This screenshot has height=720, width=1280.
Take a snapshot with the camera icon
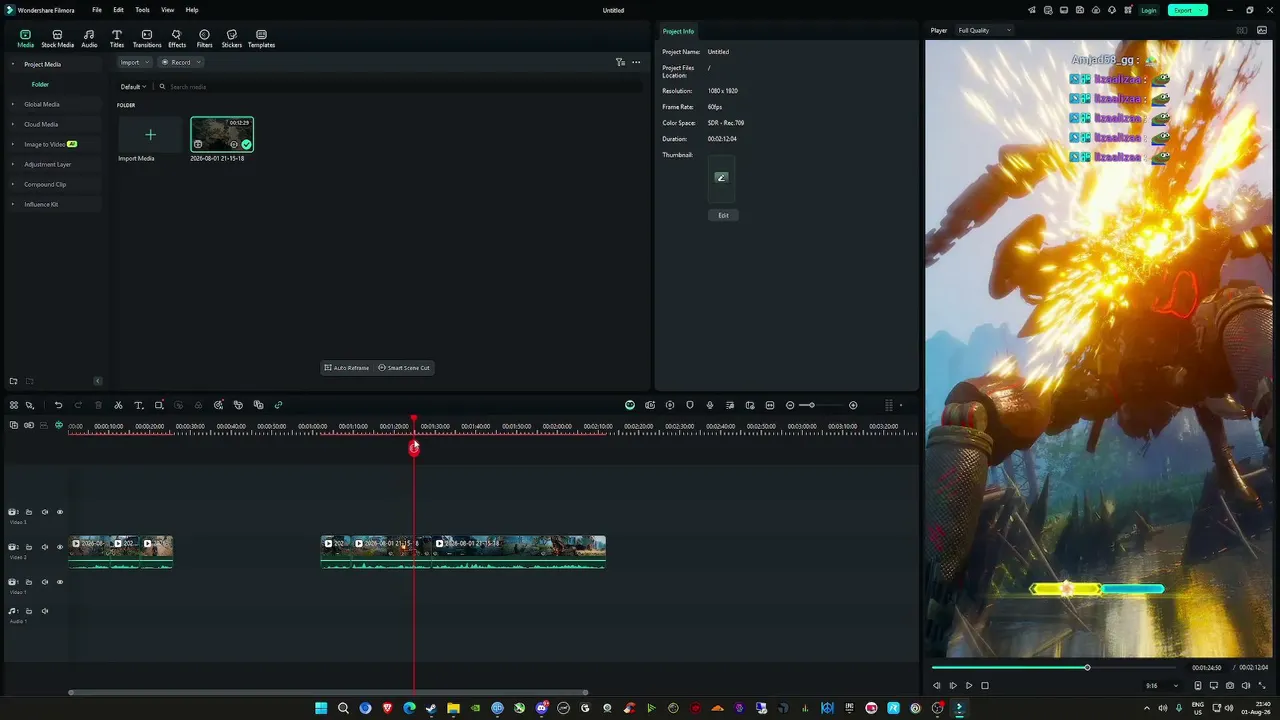1230,686
